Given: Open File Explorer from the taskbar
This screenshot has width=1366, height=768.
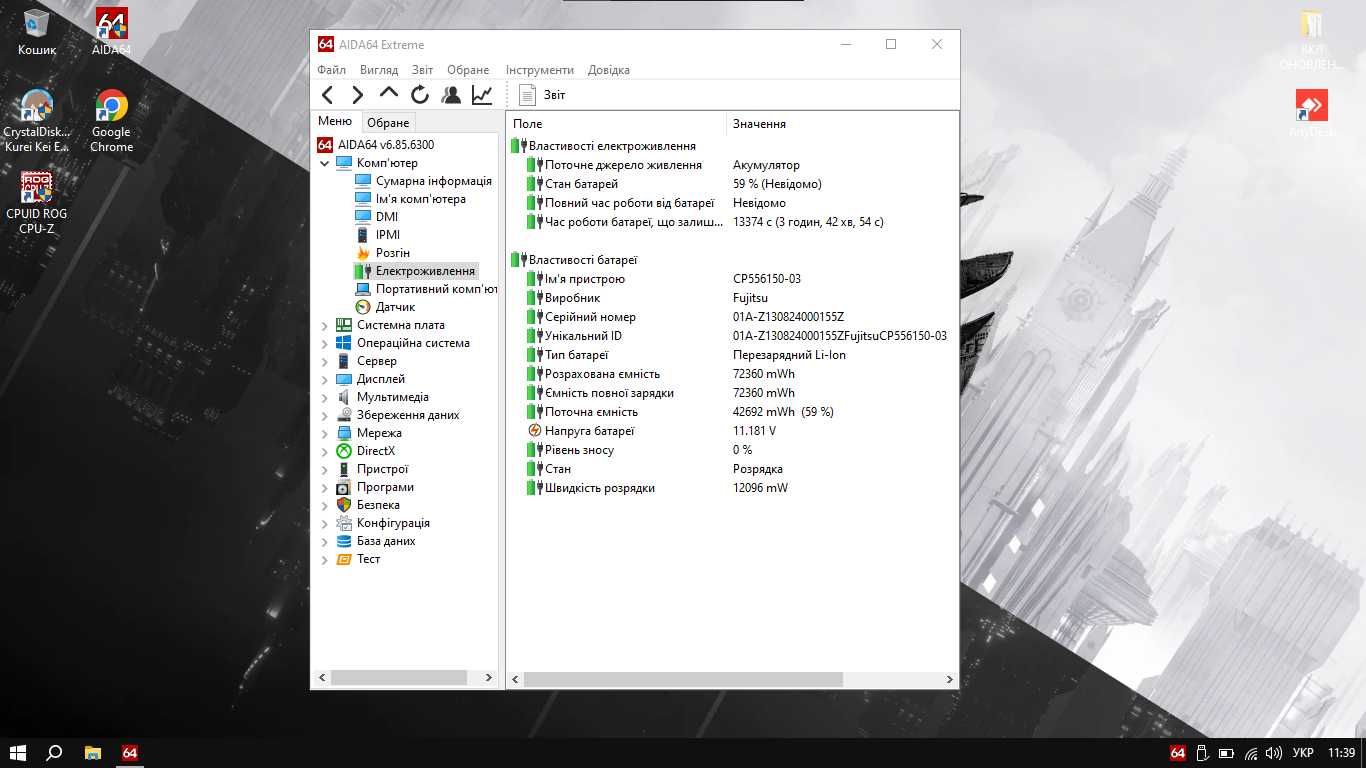Looking at the screenshot, I should 92,753.
